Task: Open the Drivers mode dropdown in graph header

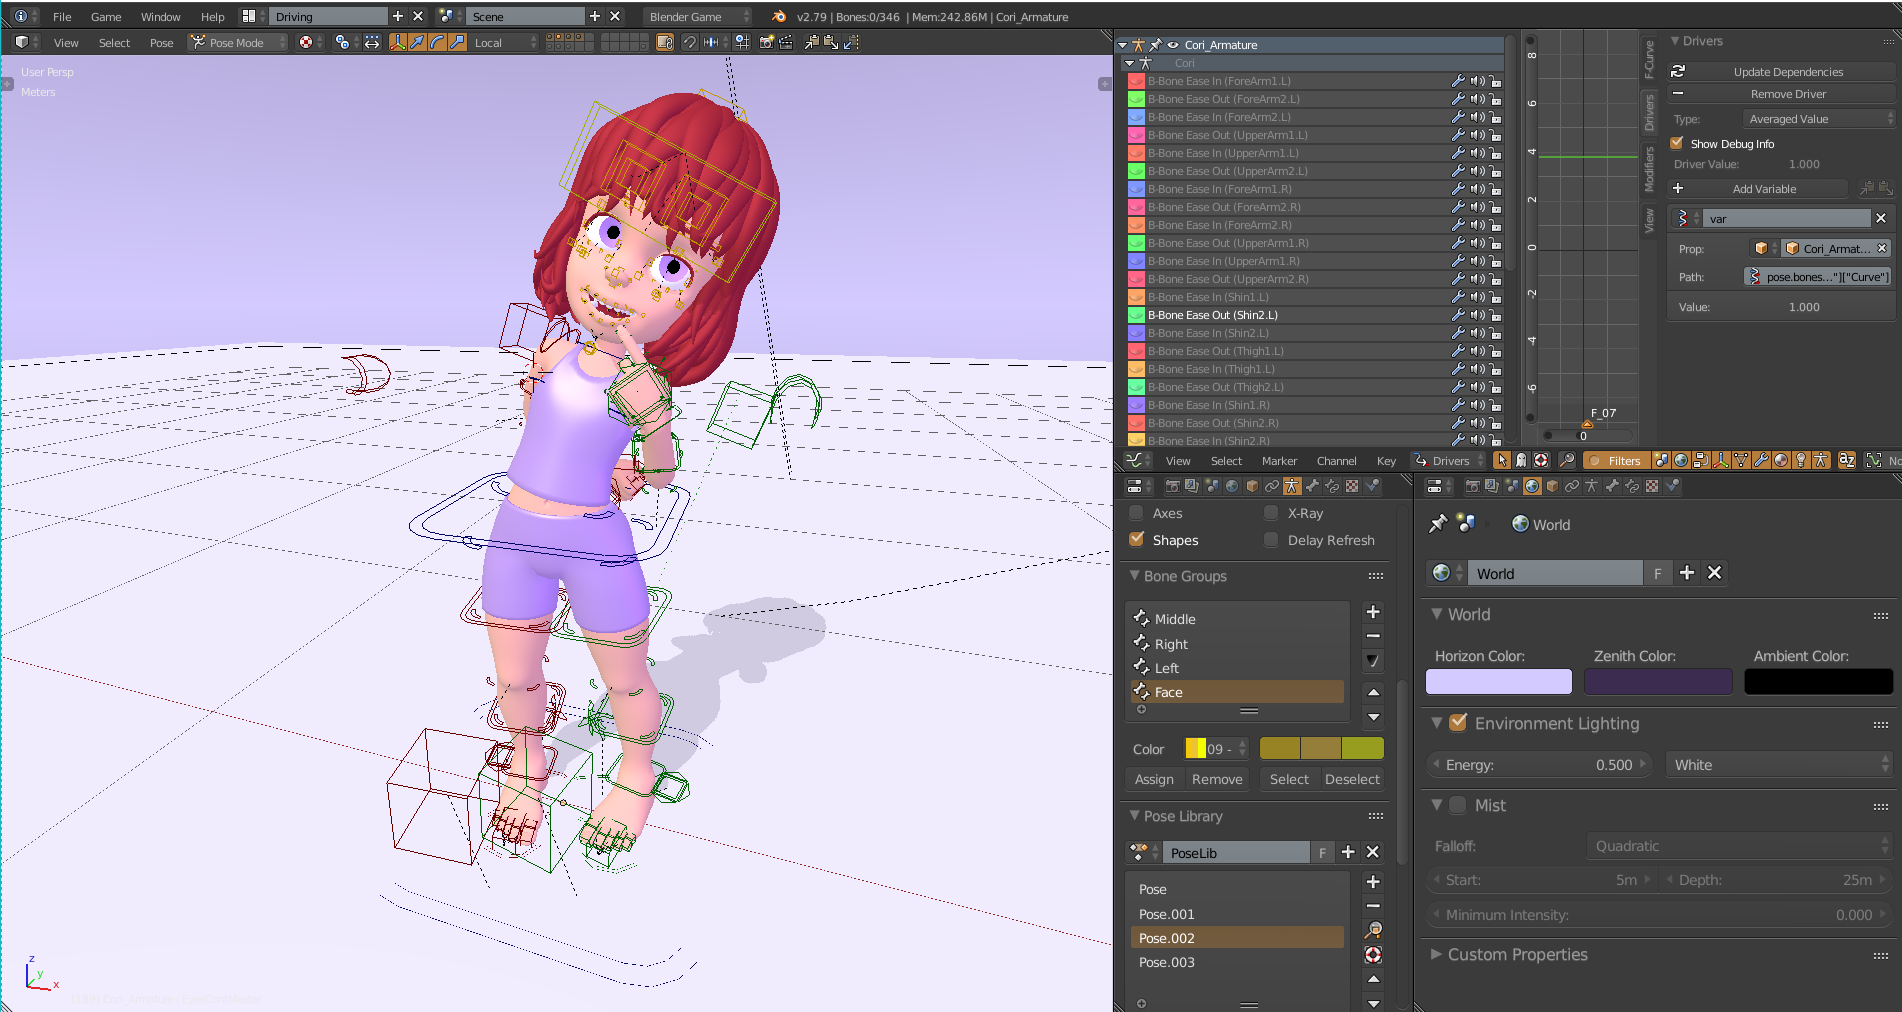Action: 1449,460
